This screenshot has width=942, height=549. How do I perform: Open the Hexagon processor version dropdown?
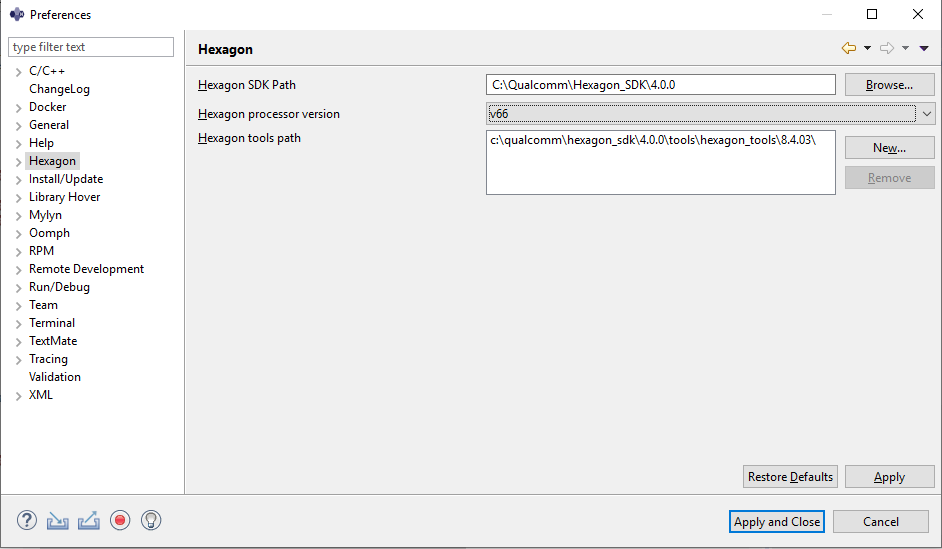tap(710, 114)
